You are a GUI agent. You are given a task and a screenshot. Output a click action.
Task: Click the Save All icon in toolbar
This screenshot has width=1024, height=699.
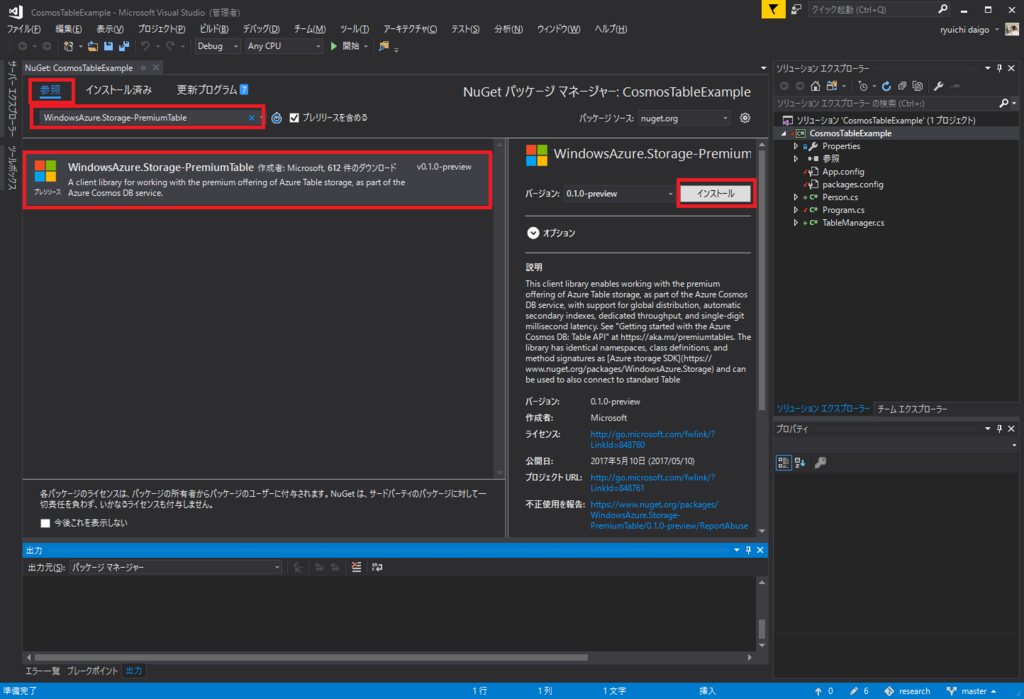coord(123,46)
